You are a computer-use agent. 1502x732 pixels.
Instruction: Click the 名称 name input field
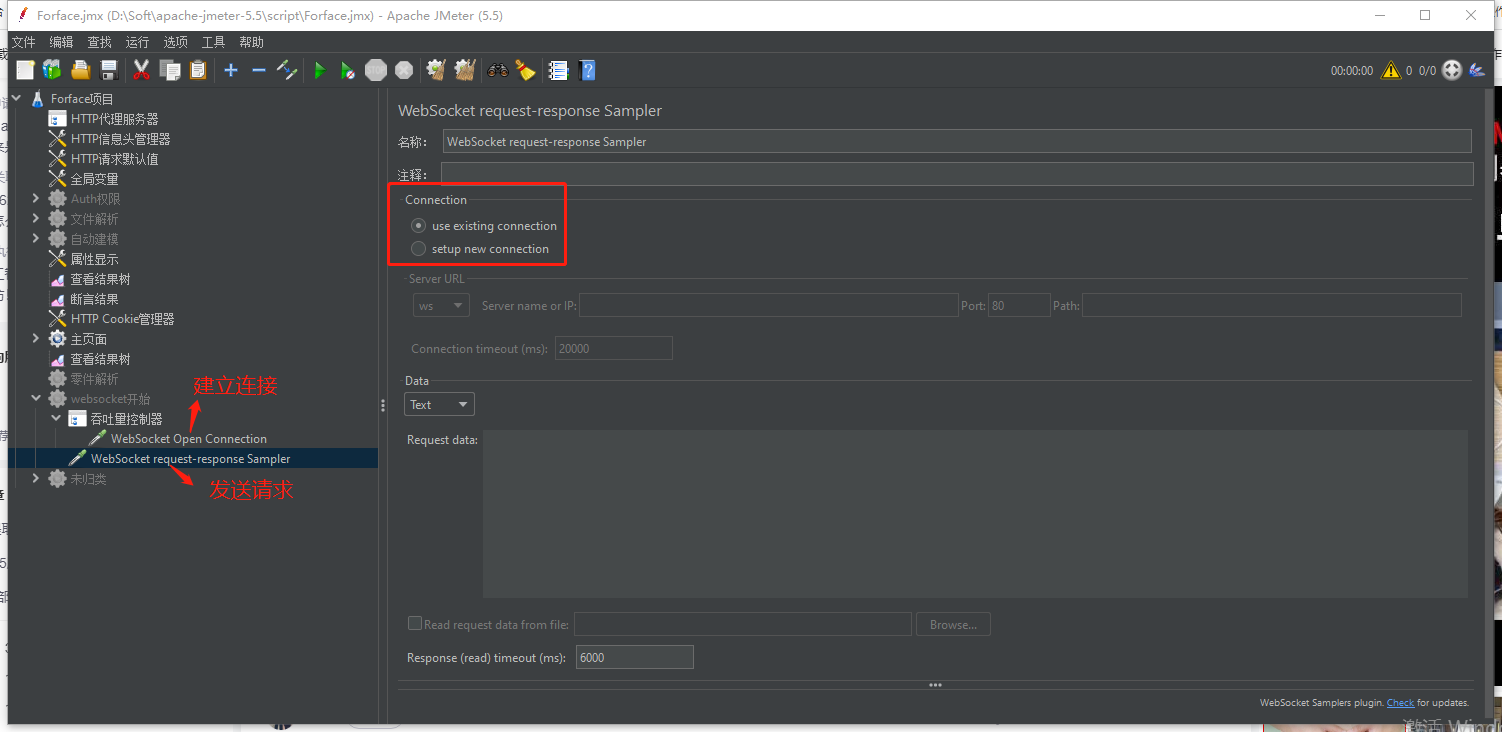pyautogui.click(x=957, y=141)
